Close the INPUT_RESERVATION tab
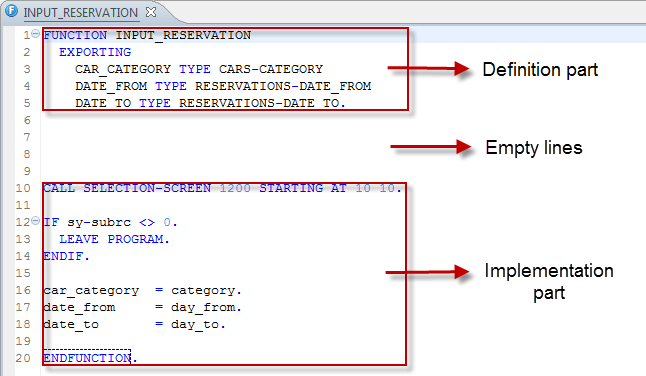 (x=151, y=12)
